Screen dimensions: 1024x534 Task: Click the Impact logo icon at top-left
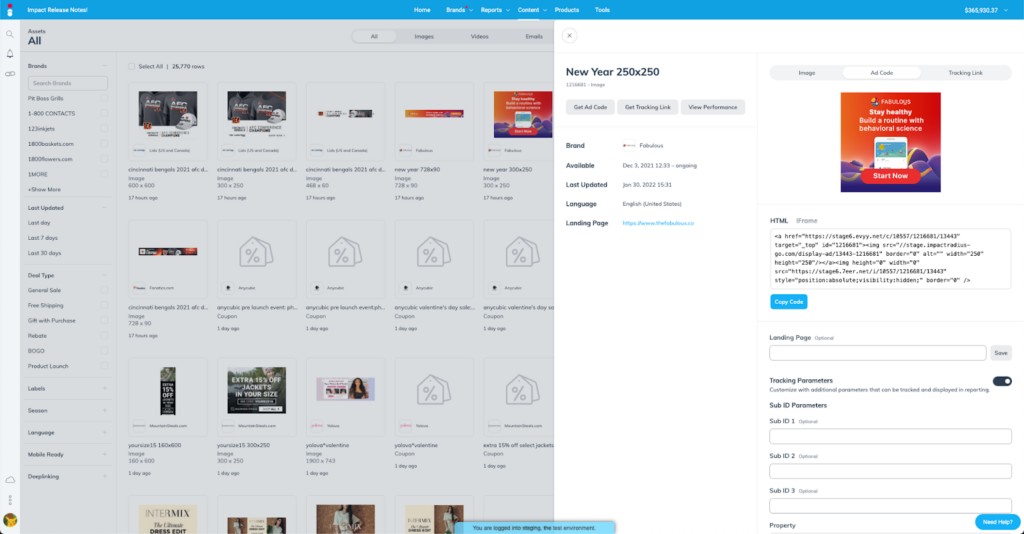10,9
